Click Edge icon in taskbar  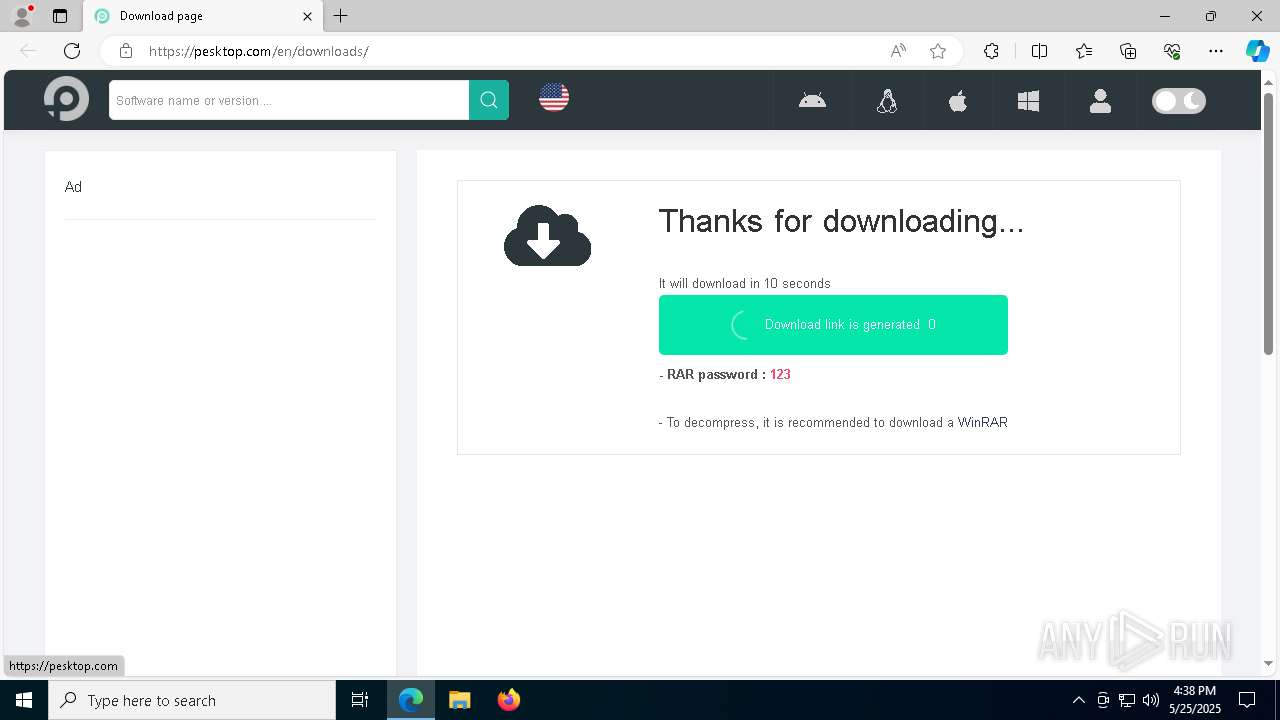coord(411,700)
